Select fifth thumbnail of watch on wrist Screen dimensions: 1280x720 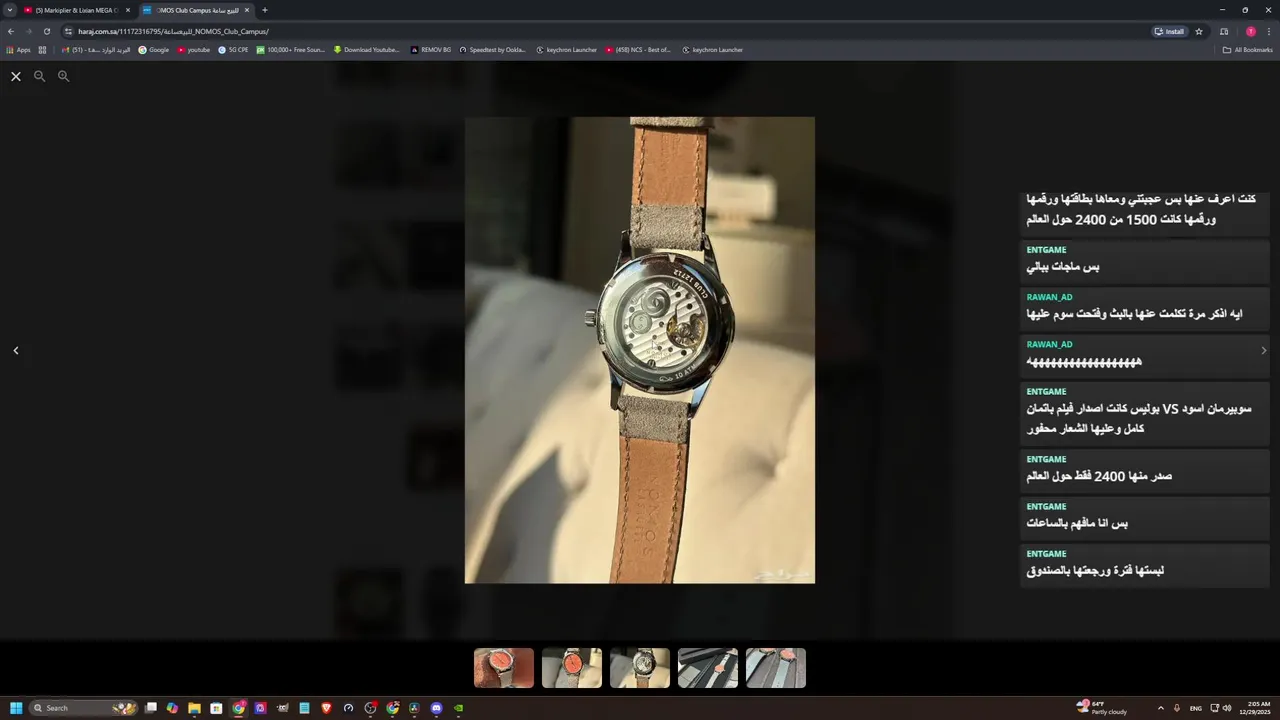[x=776, y=668]
